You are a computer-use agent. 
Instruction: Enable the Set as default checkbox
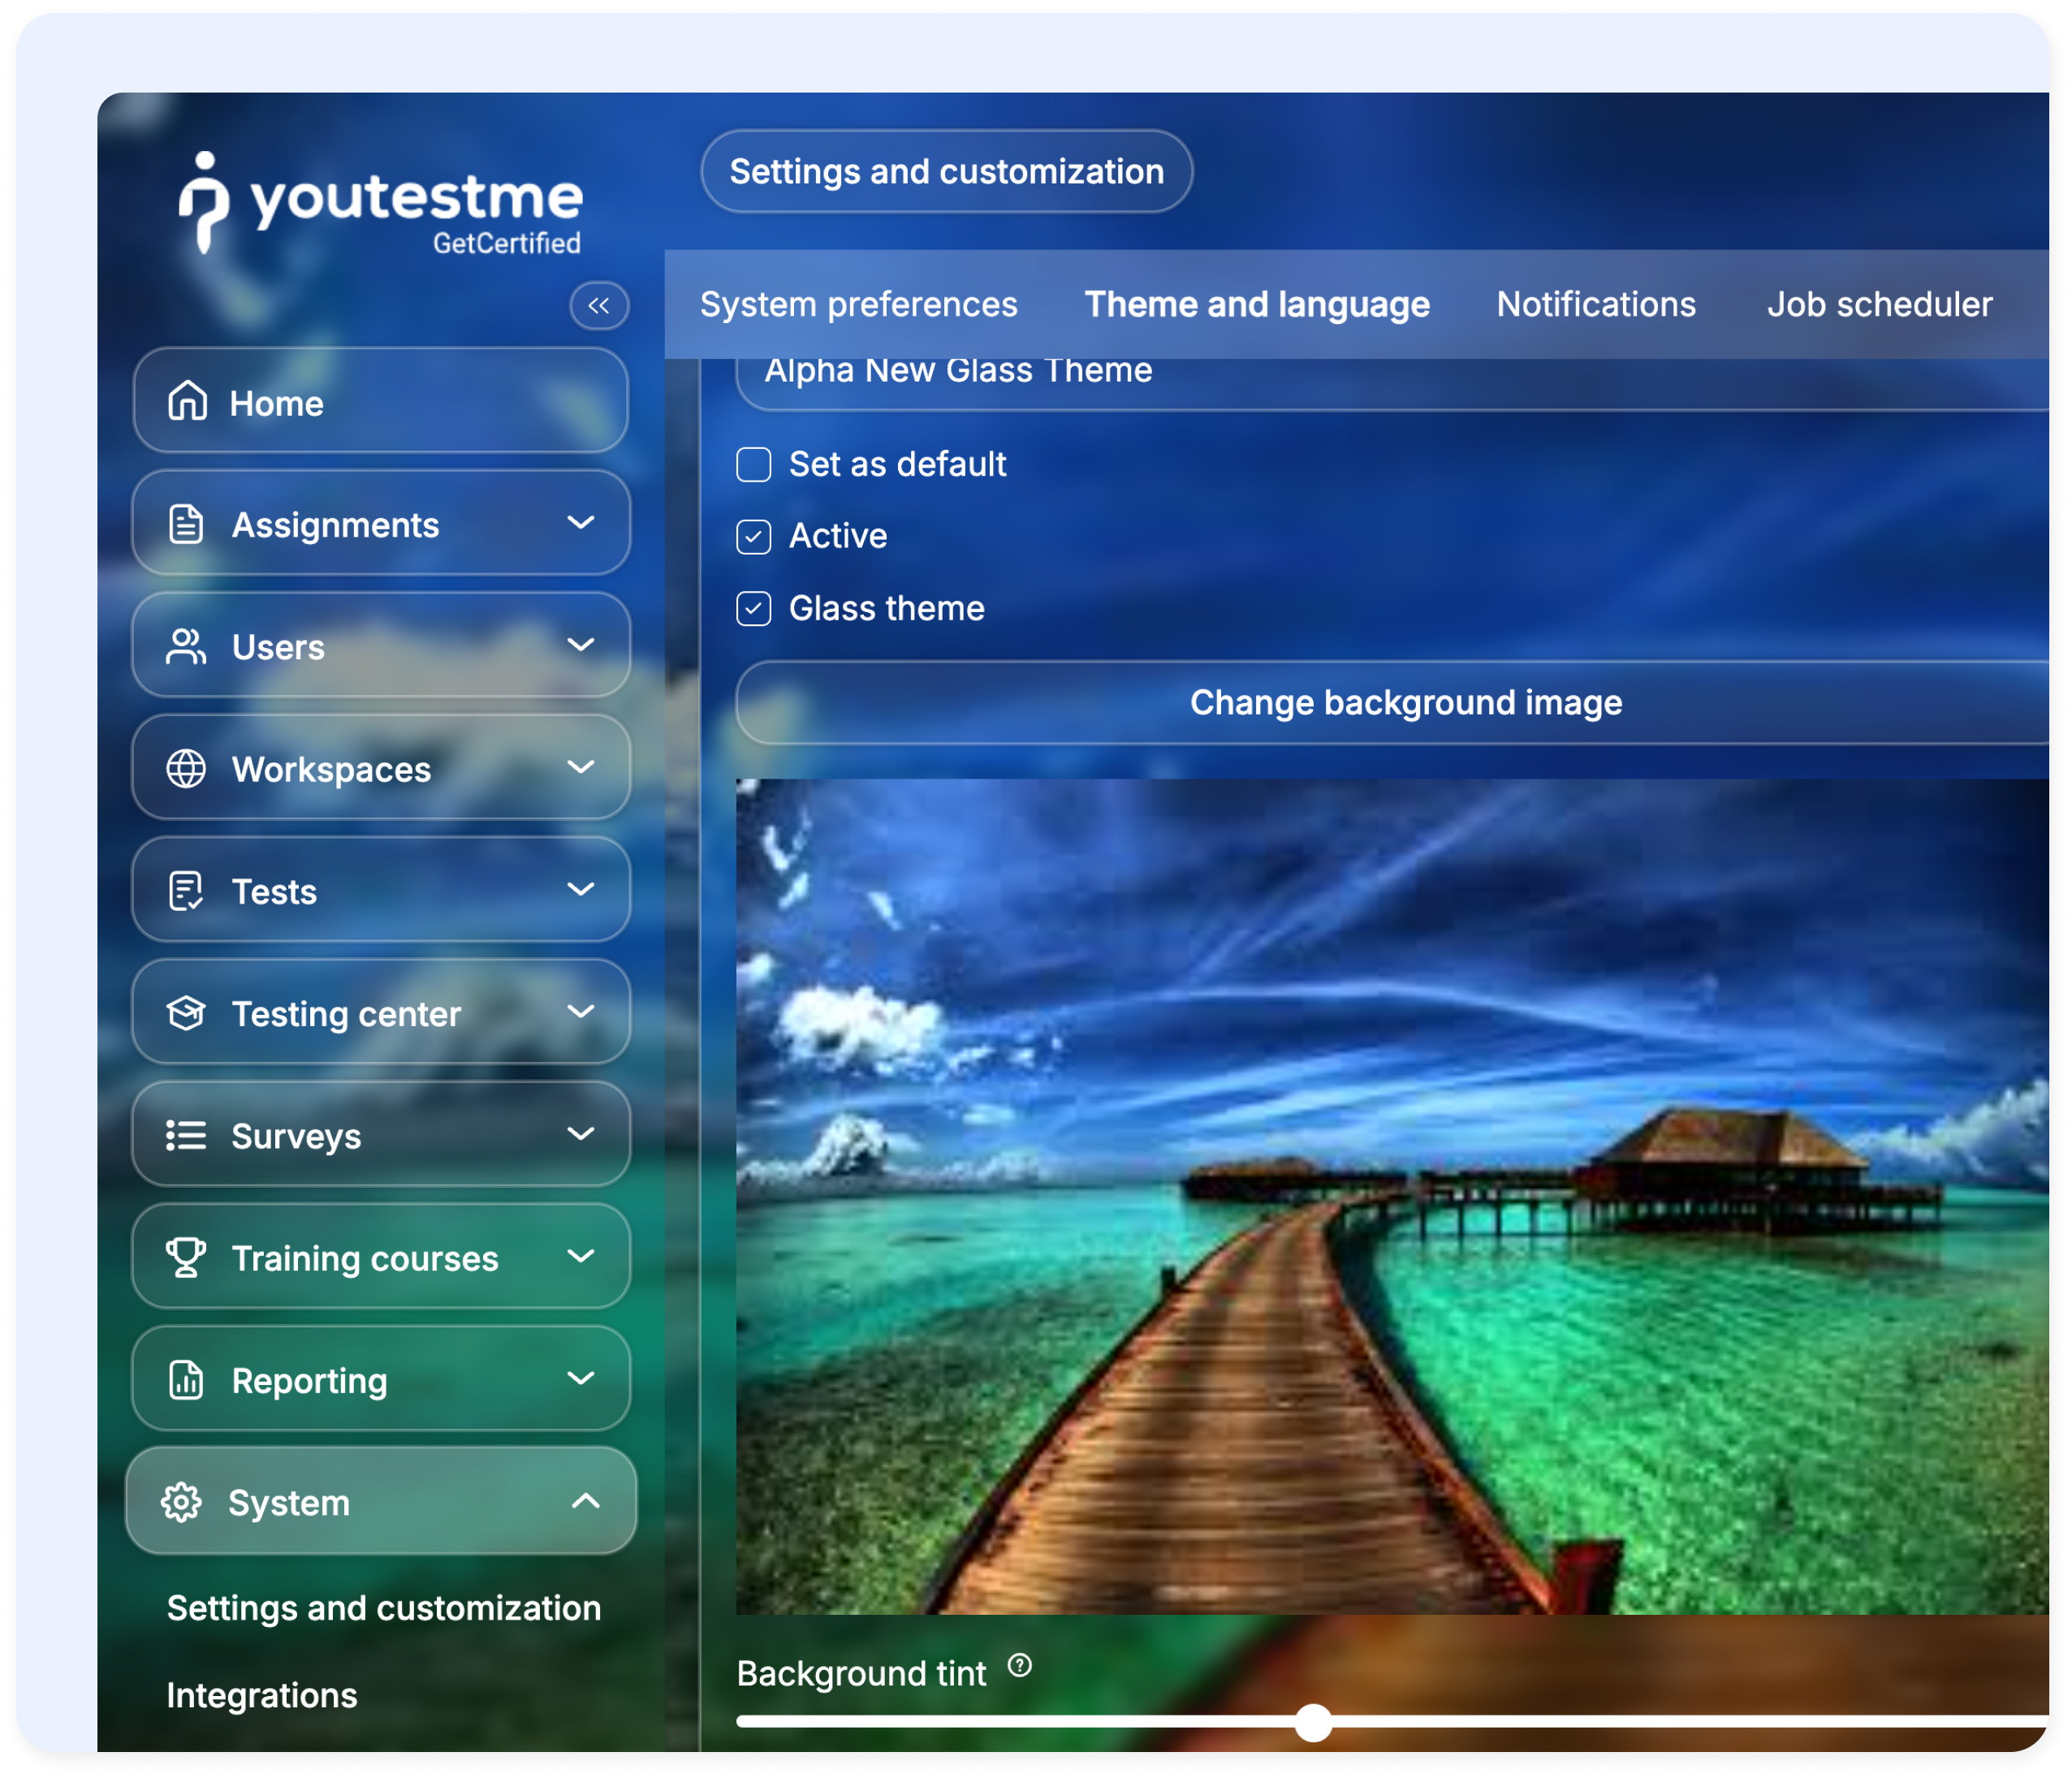coord(753,465)
